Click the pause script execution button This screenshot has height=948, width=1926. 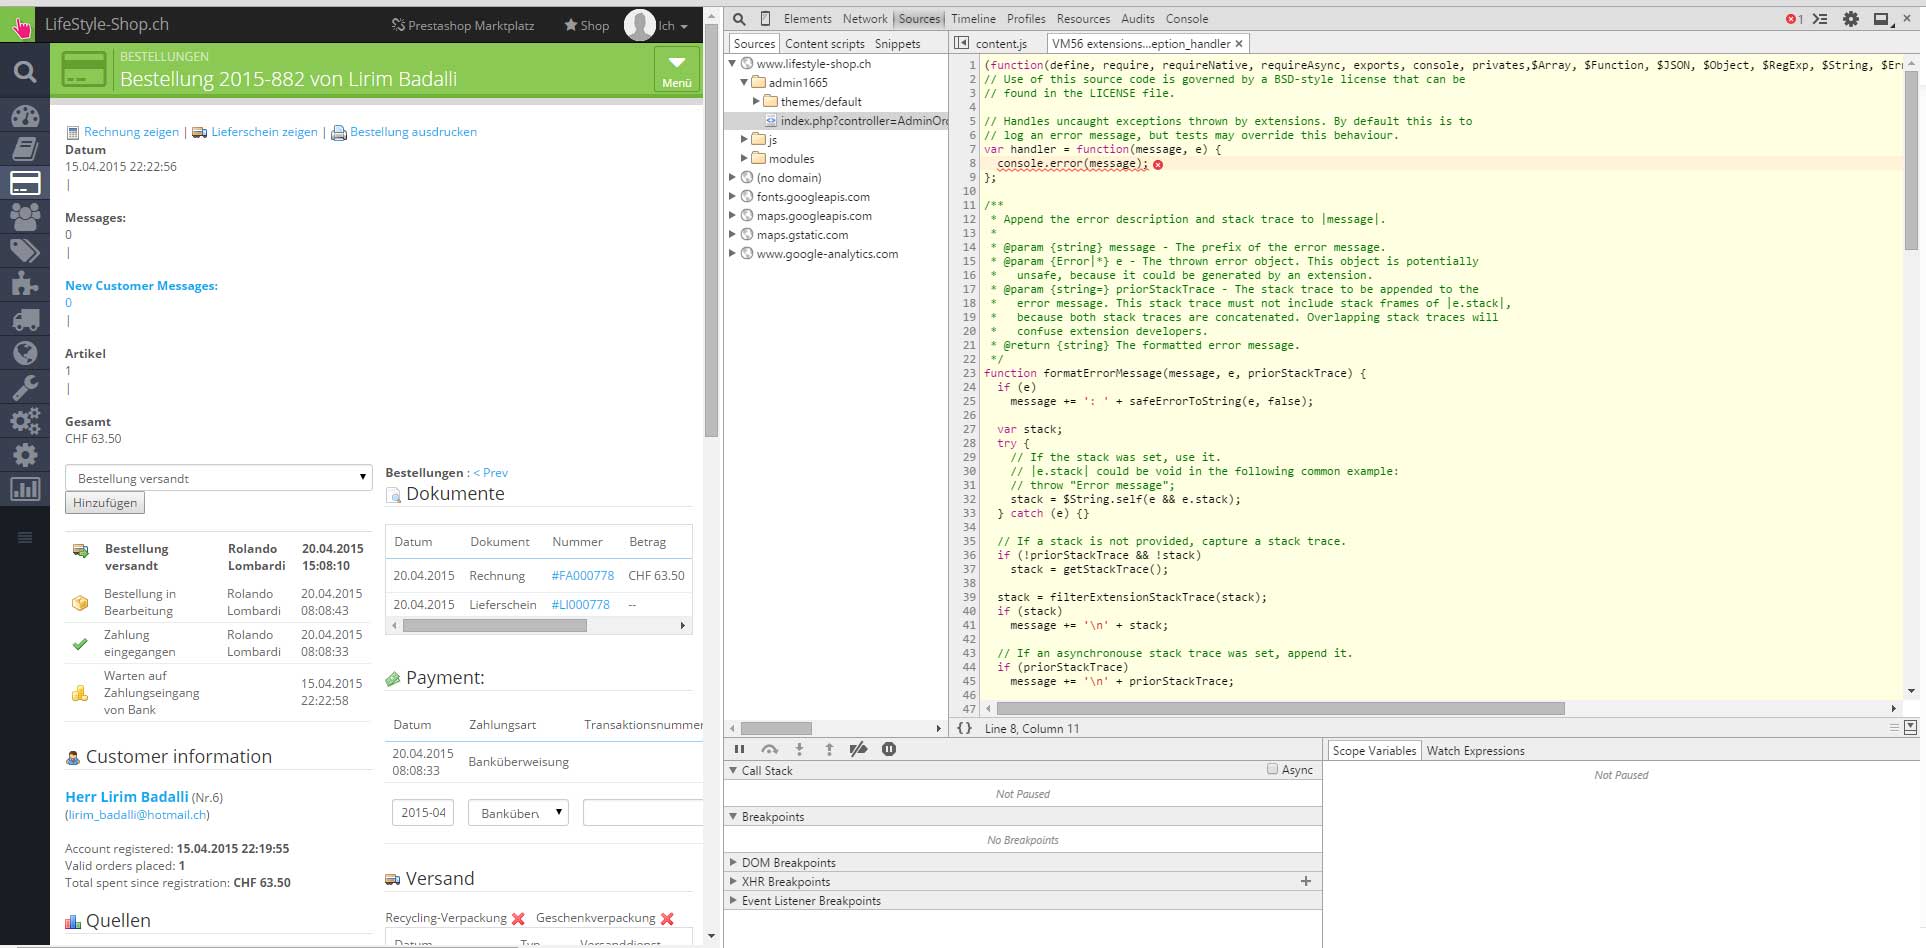pyautogui.click(x=740, y=749)
